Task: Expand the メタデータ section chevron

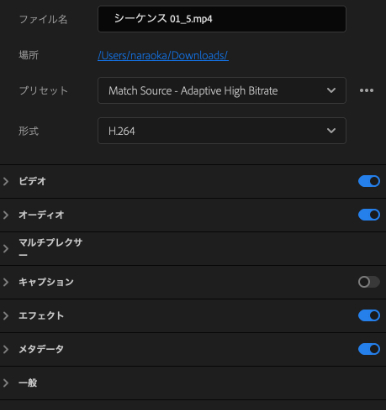Action: click(x=6, y=349)
